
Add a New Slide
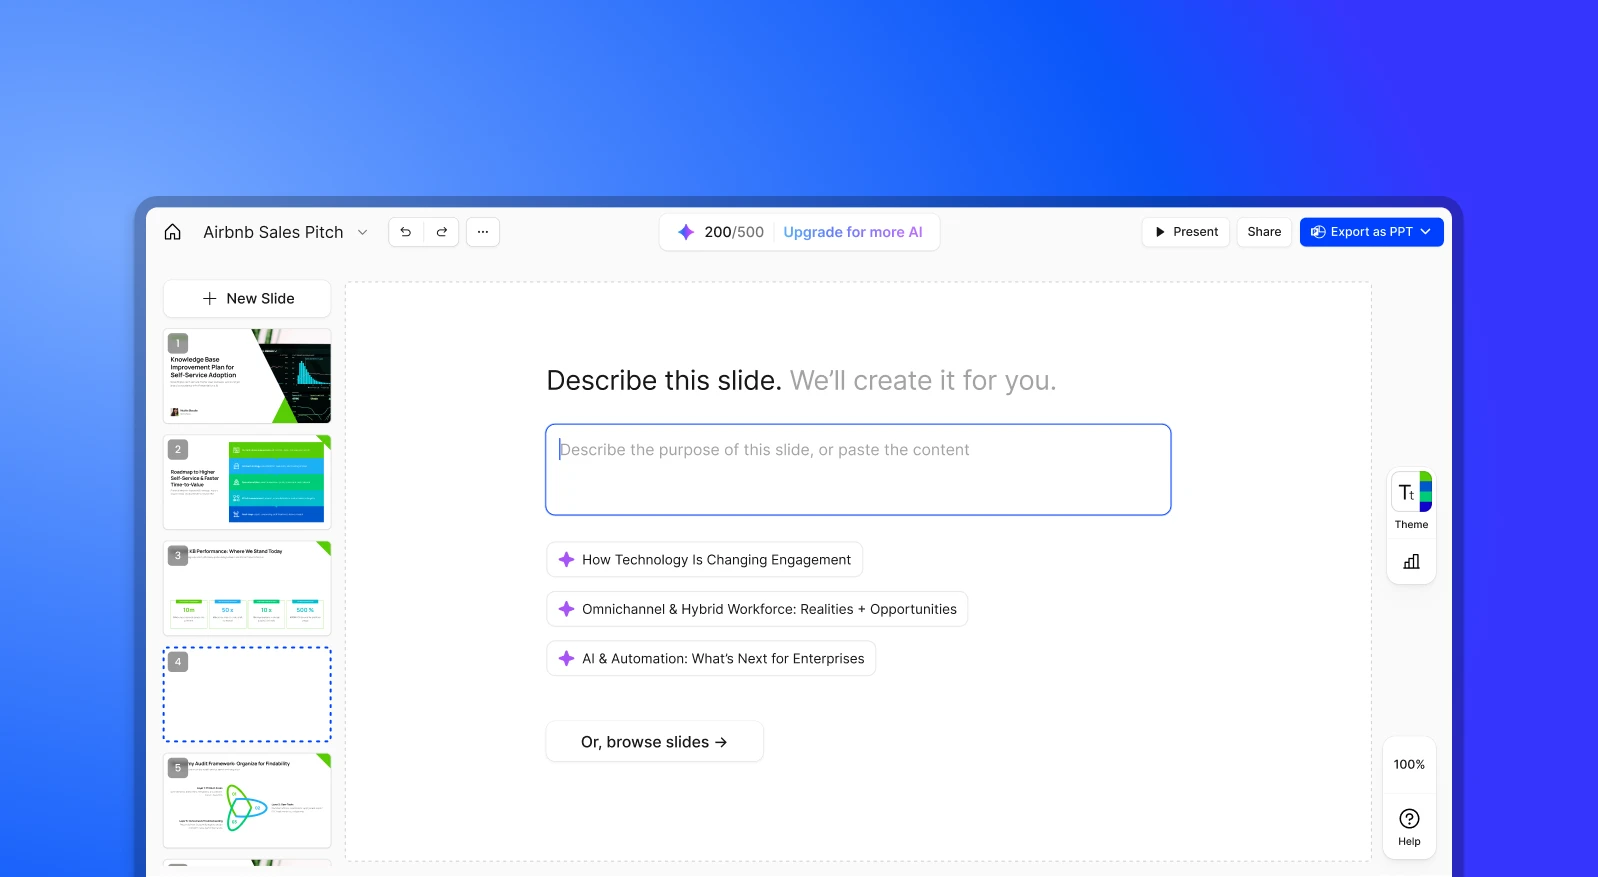click(247, 298)
